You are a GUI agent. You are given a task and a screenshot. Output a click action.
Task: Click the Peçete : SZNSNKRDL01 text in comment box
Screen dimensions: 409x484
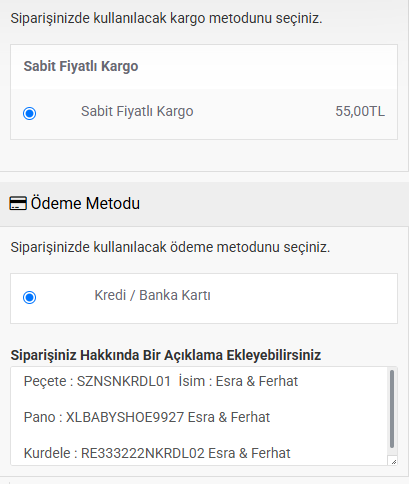pyautogui.click(x=97, y=381)
